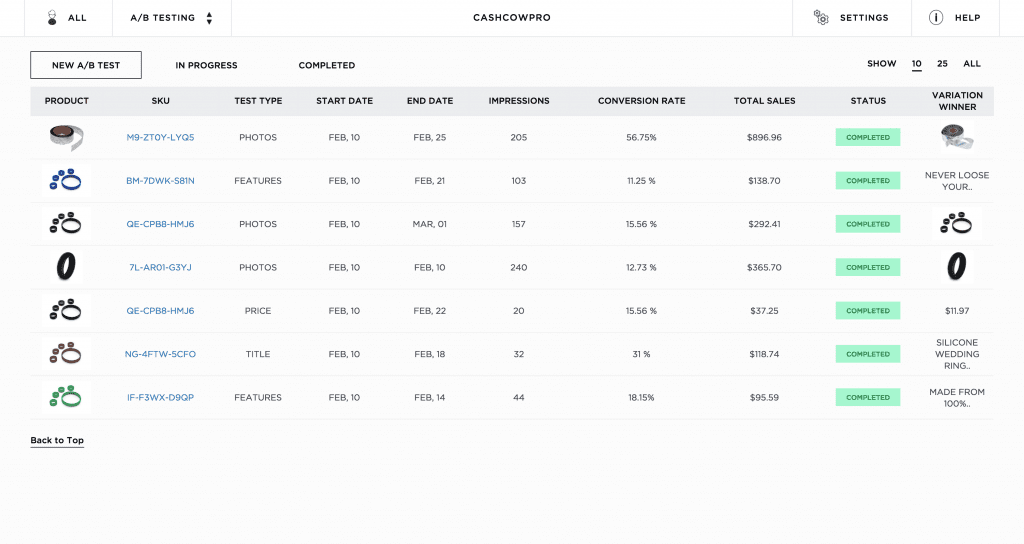Click the brown rings product thumbnail
Image resolution: width=1024 pixels, height=544 pixels.
(67, 354)
